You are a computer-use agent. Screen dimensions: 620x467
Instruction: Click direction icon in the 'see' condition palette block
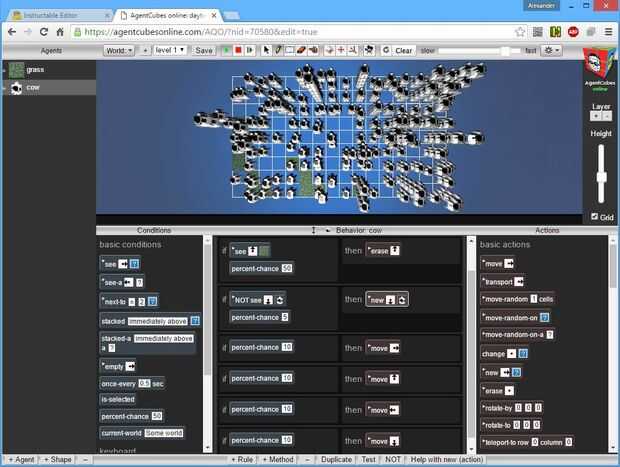click(x=123, y=264)
